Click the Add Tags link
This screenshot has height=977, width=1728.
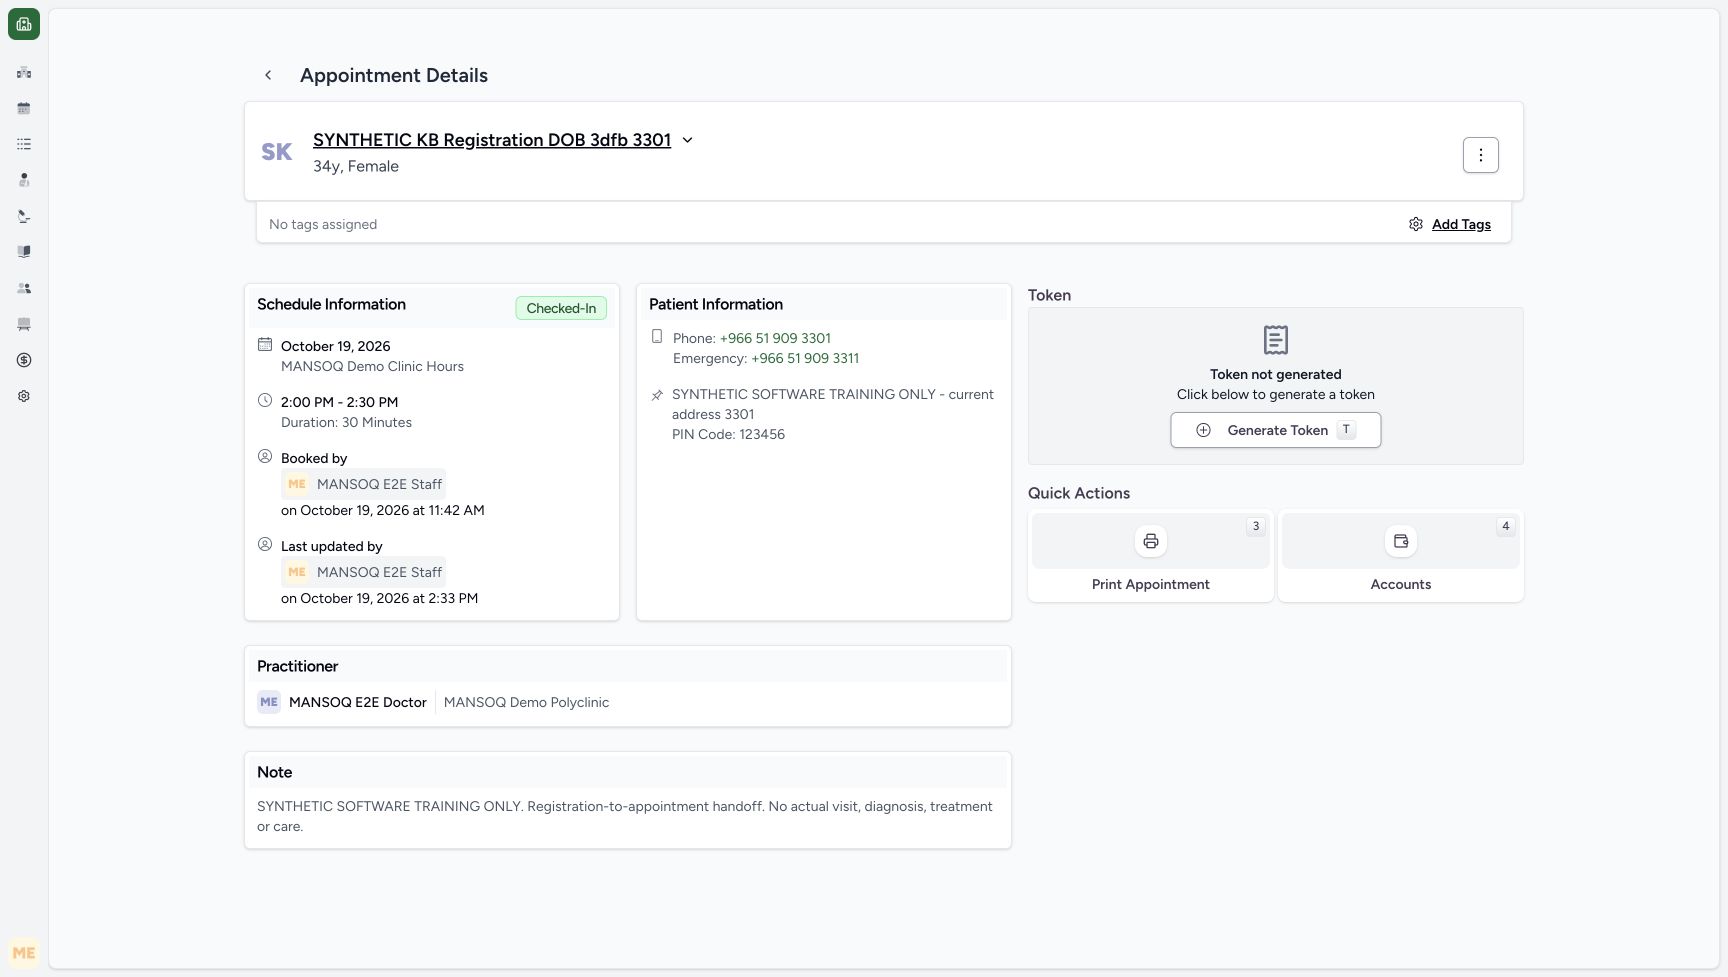click(x=1461, y=224)
